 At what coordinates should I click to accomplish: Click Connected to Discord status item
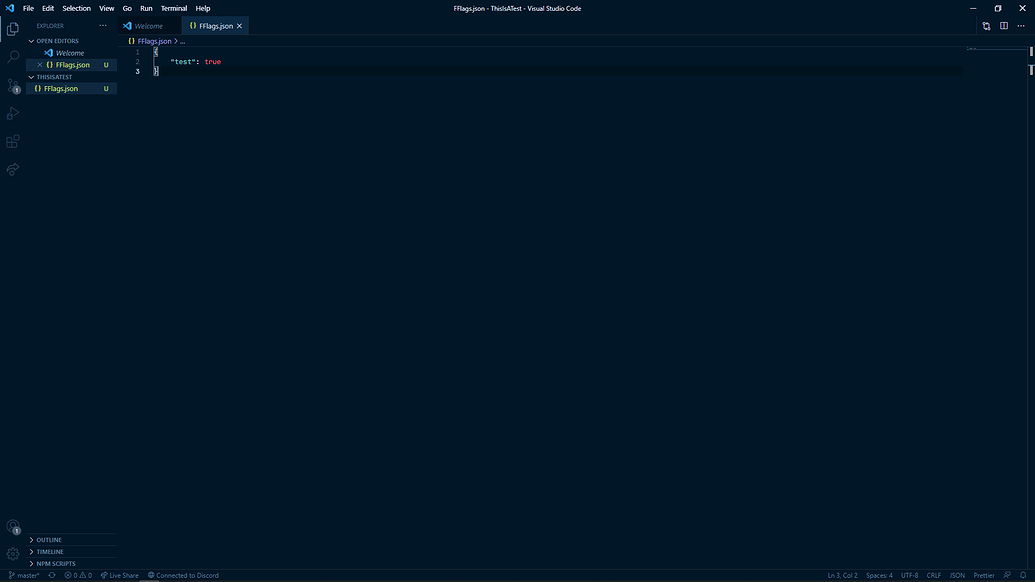tap(184, 575)
